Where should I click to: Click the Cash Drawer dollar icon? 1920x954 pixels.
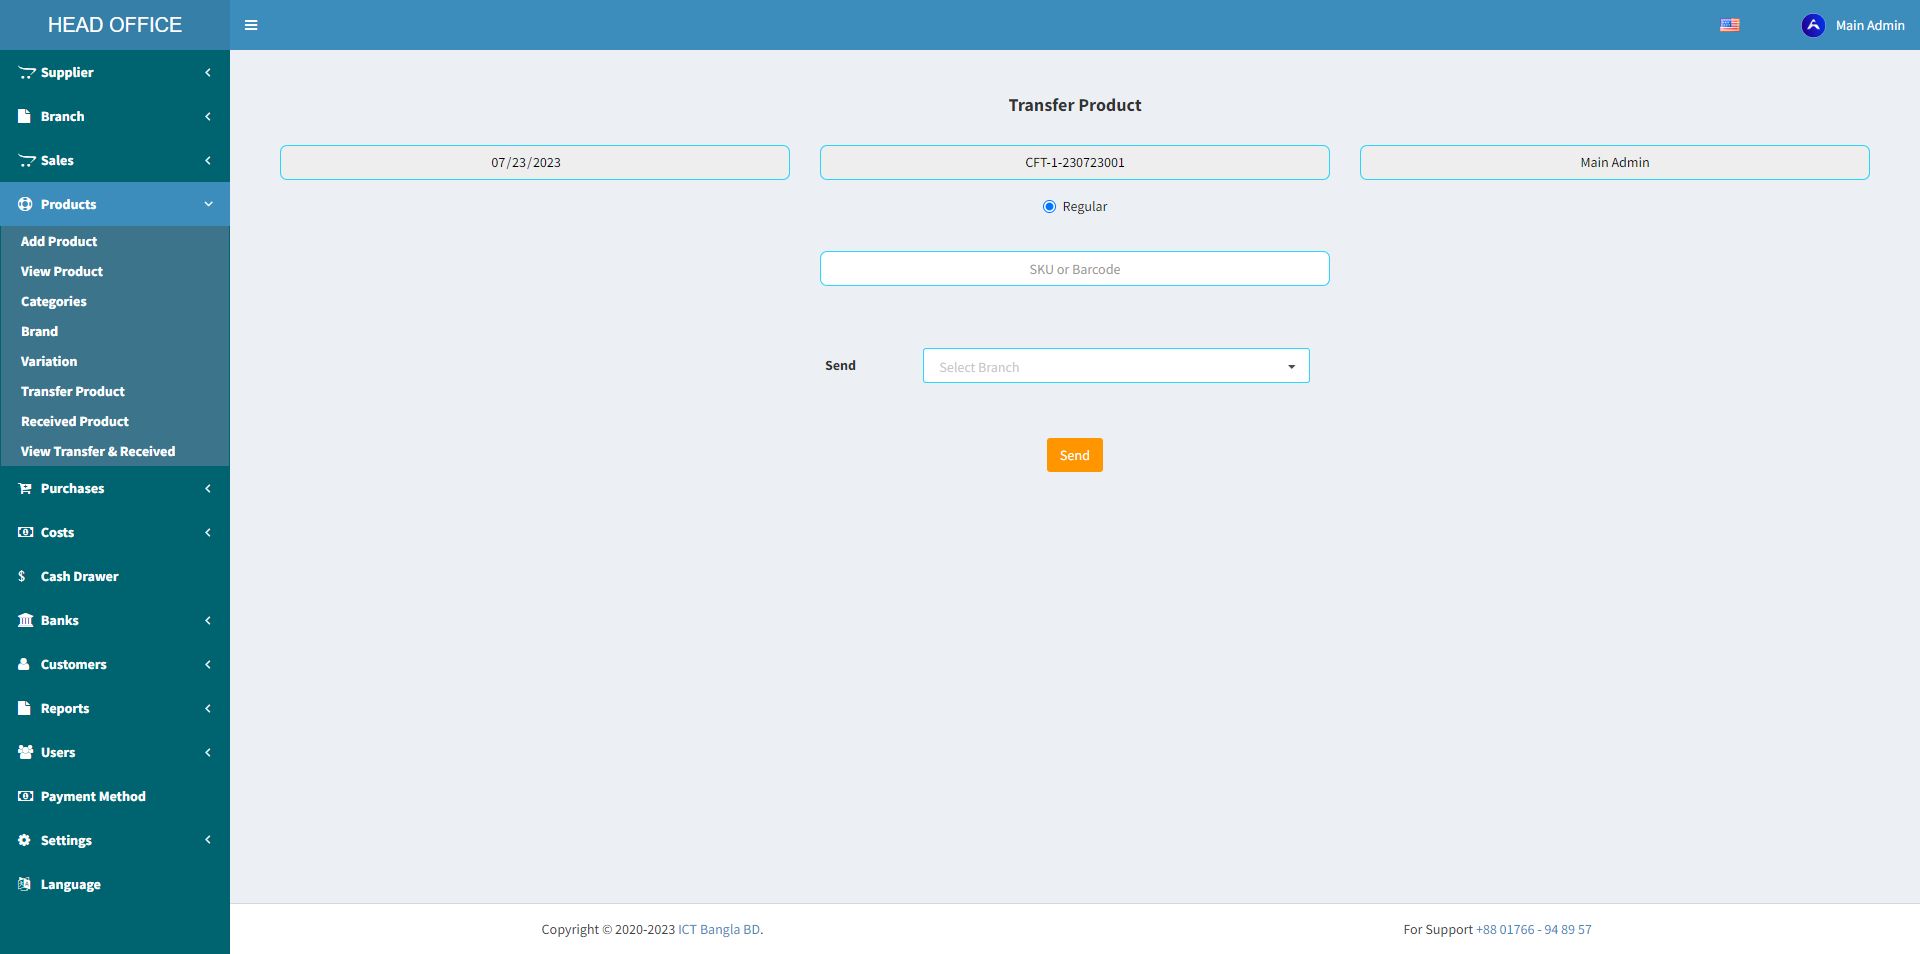(22, 576)
